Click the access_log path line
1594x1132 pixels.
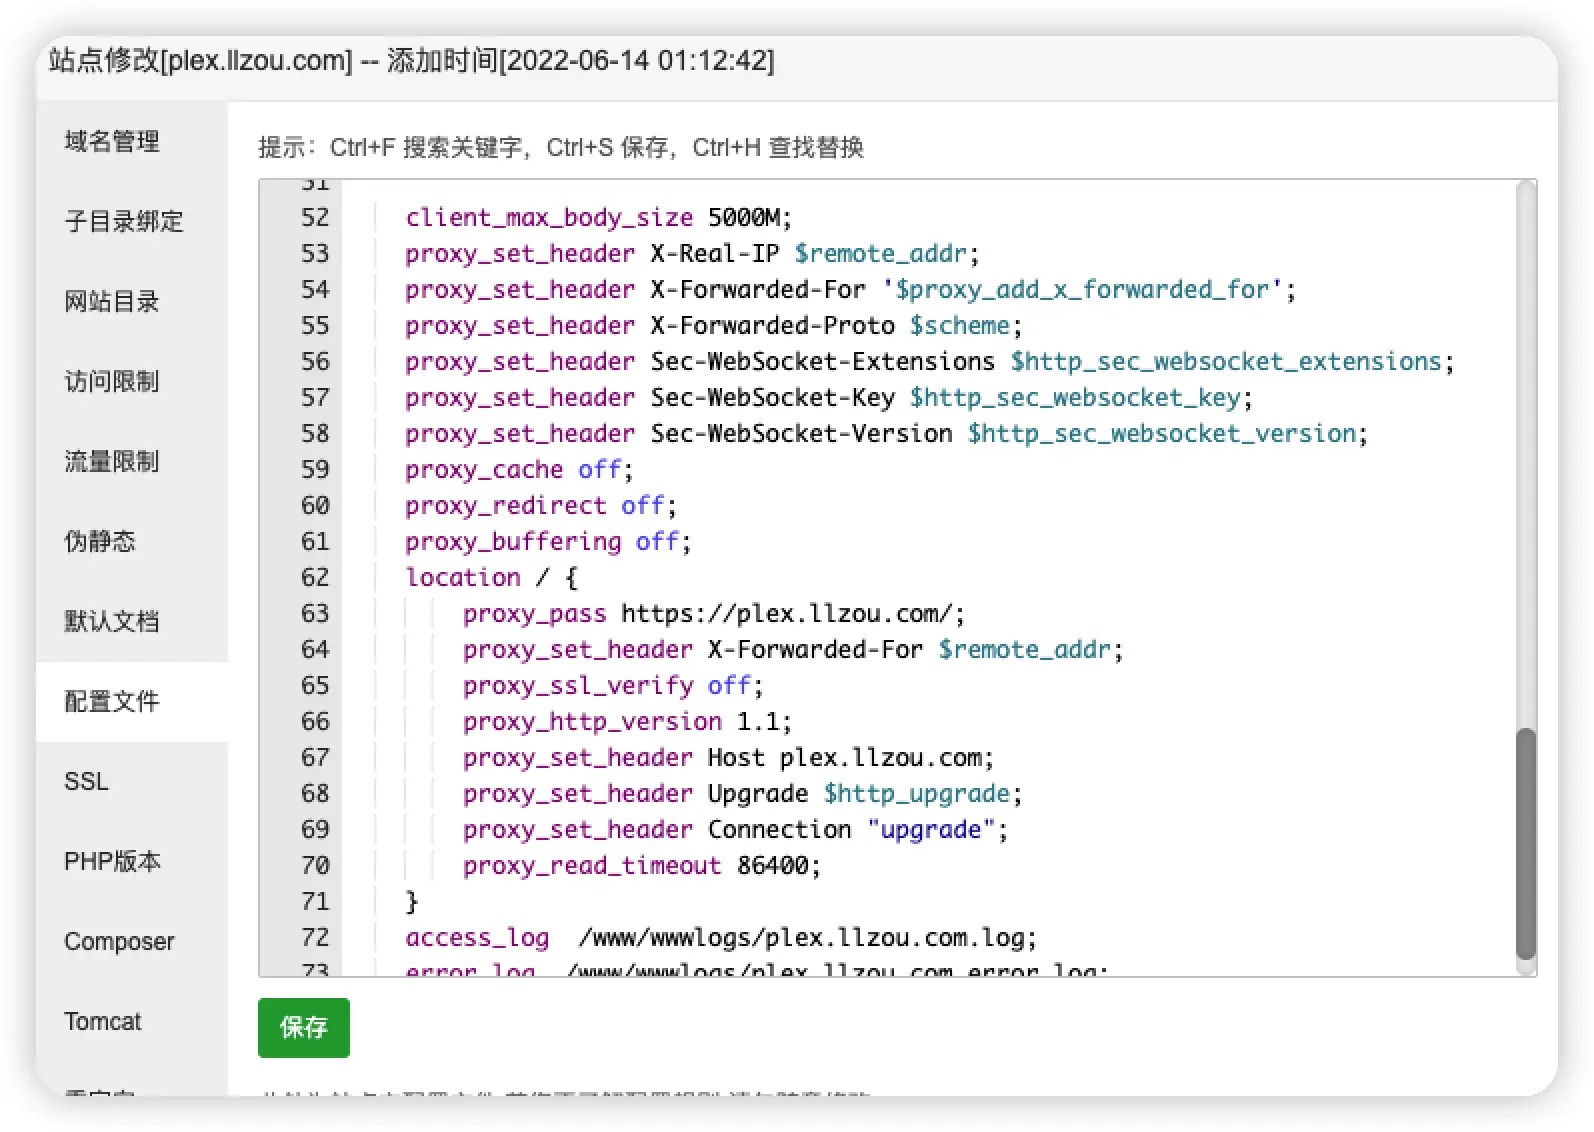coord(721,937)
